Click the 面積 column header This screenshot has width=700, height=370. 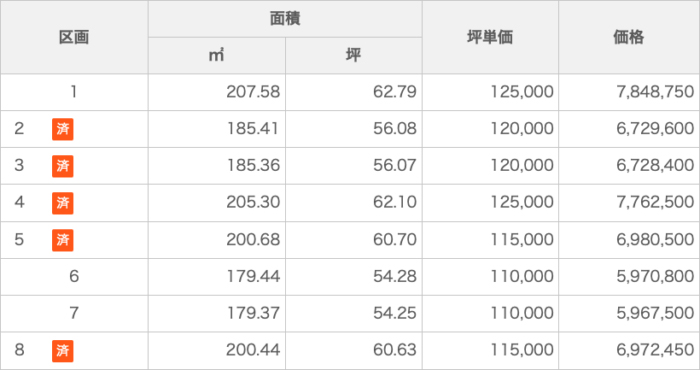(285, 19)
